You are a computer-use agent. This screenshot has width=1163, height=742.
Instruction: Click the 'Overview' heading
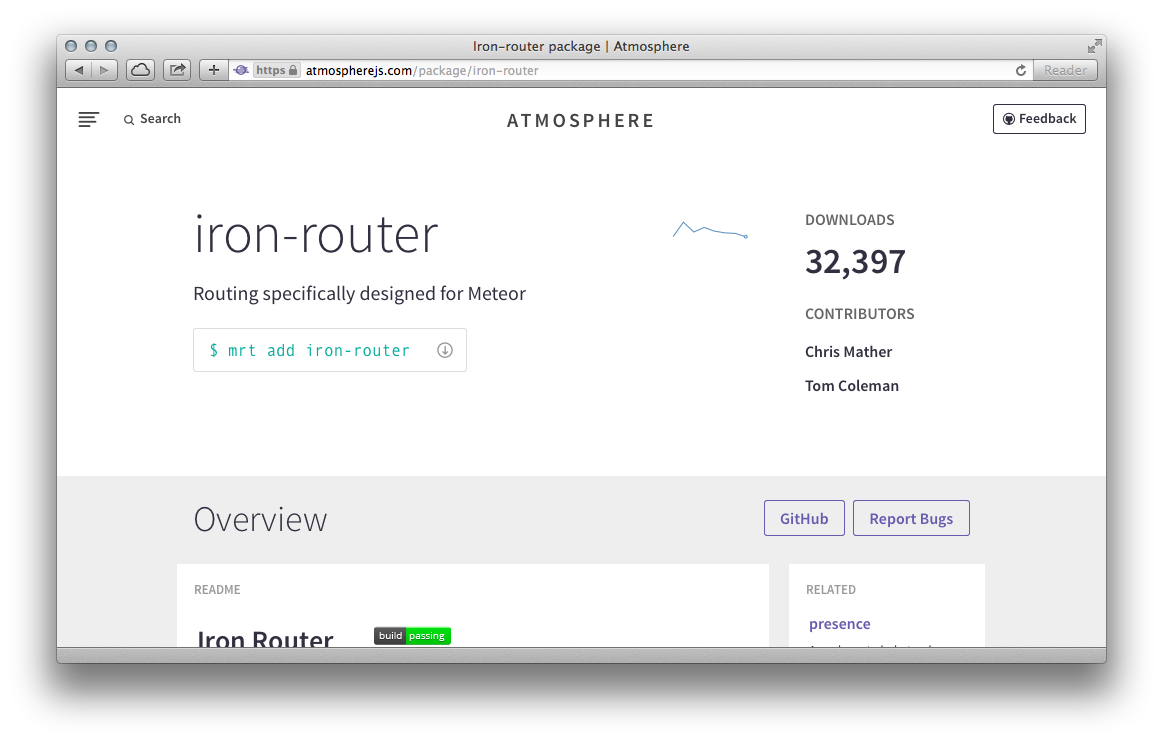(x=260, y=519)
